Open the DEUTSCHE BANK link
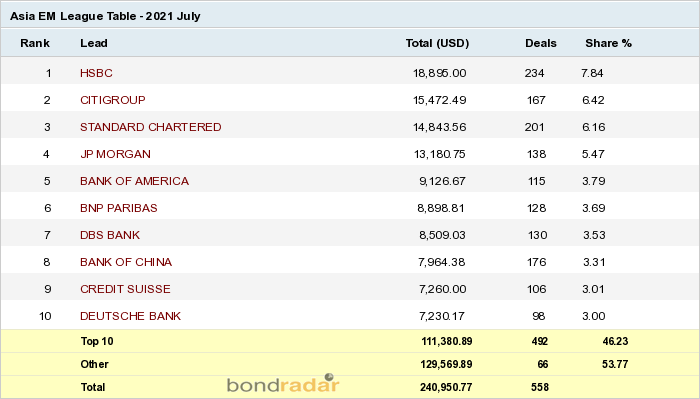The image size is (700, 399). click(x=130, y=316)
